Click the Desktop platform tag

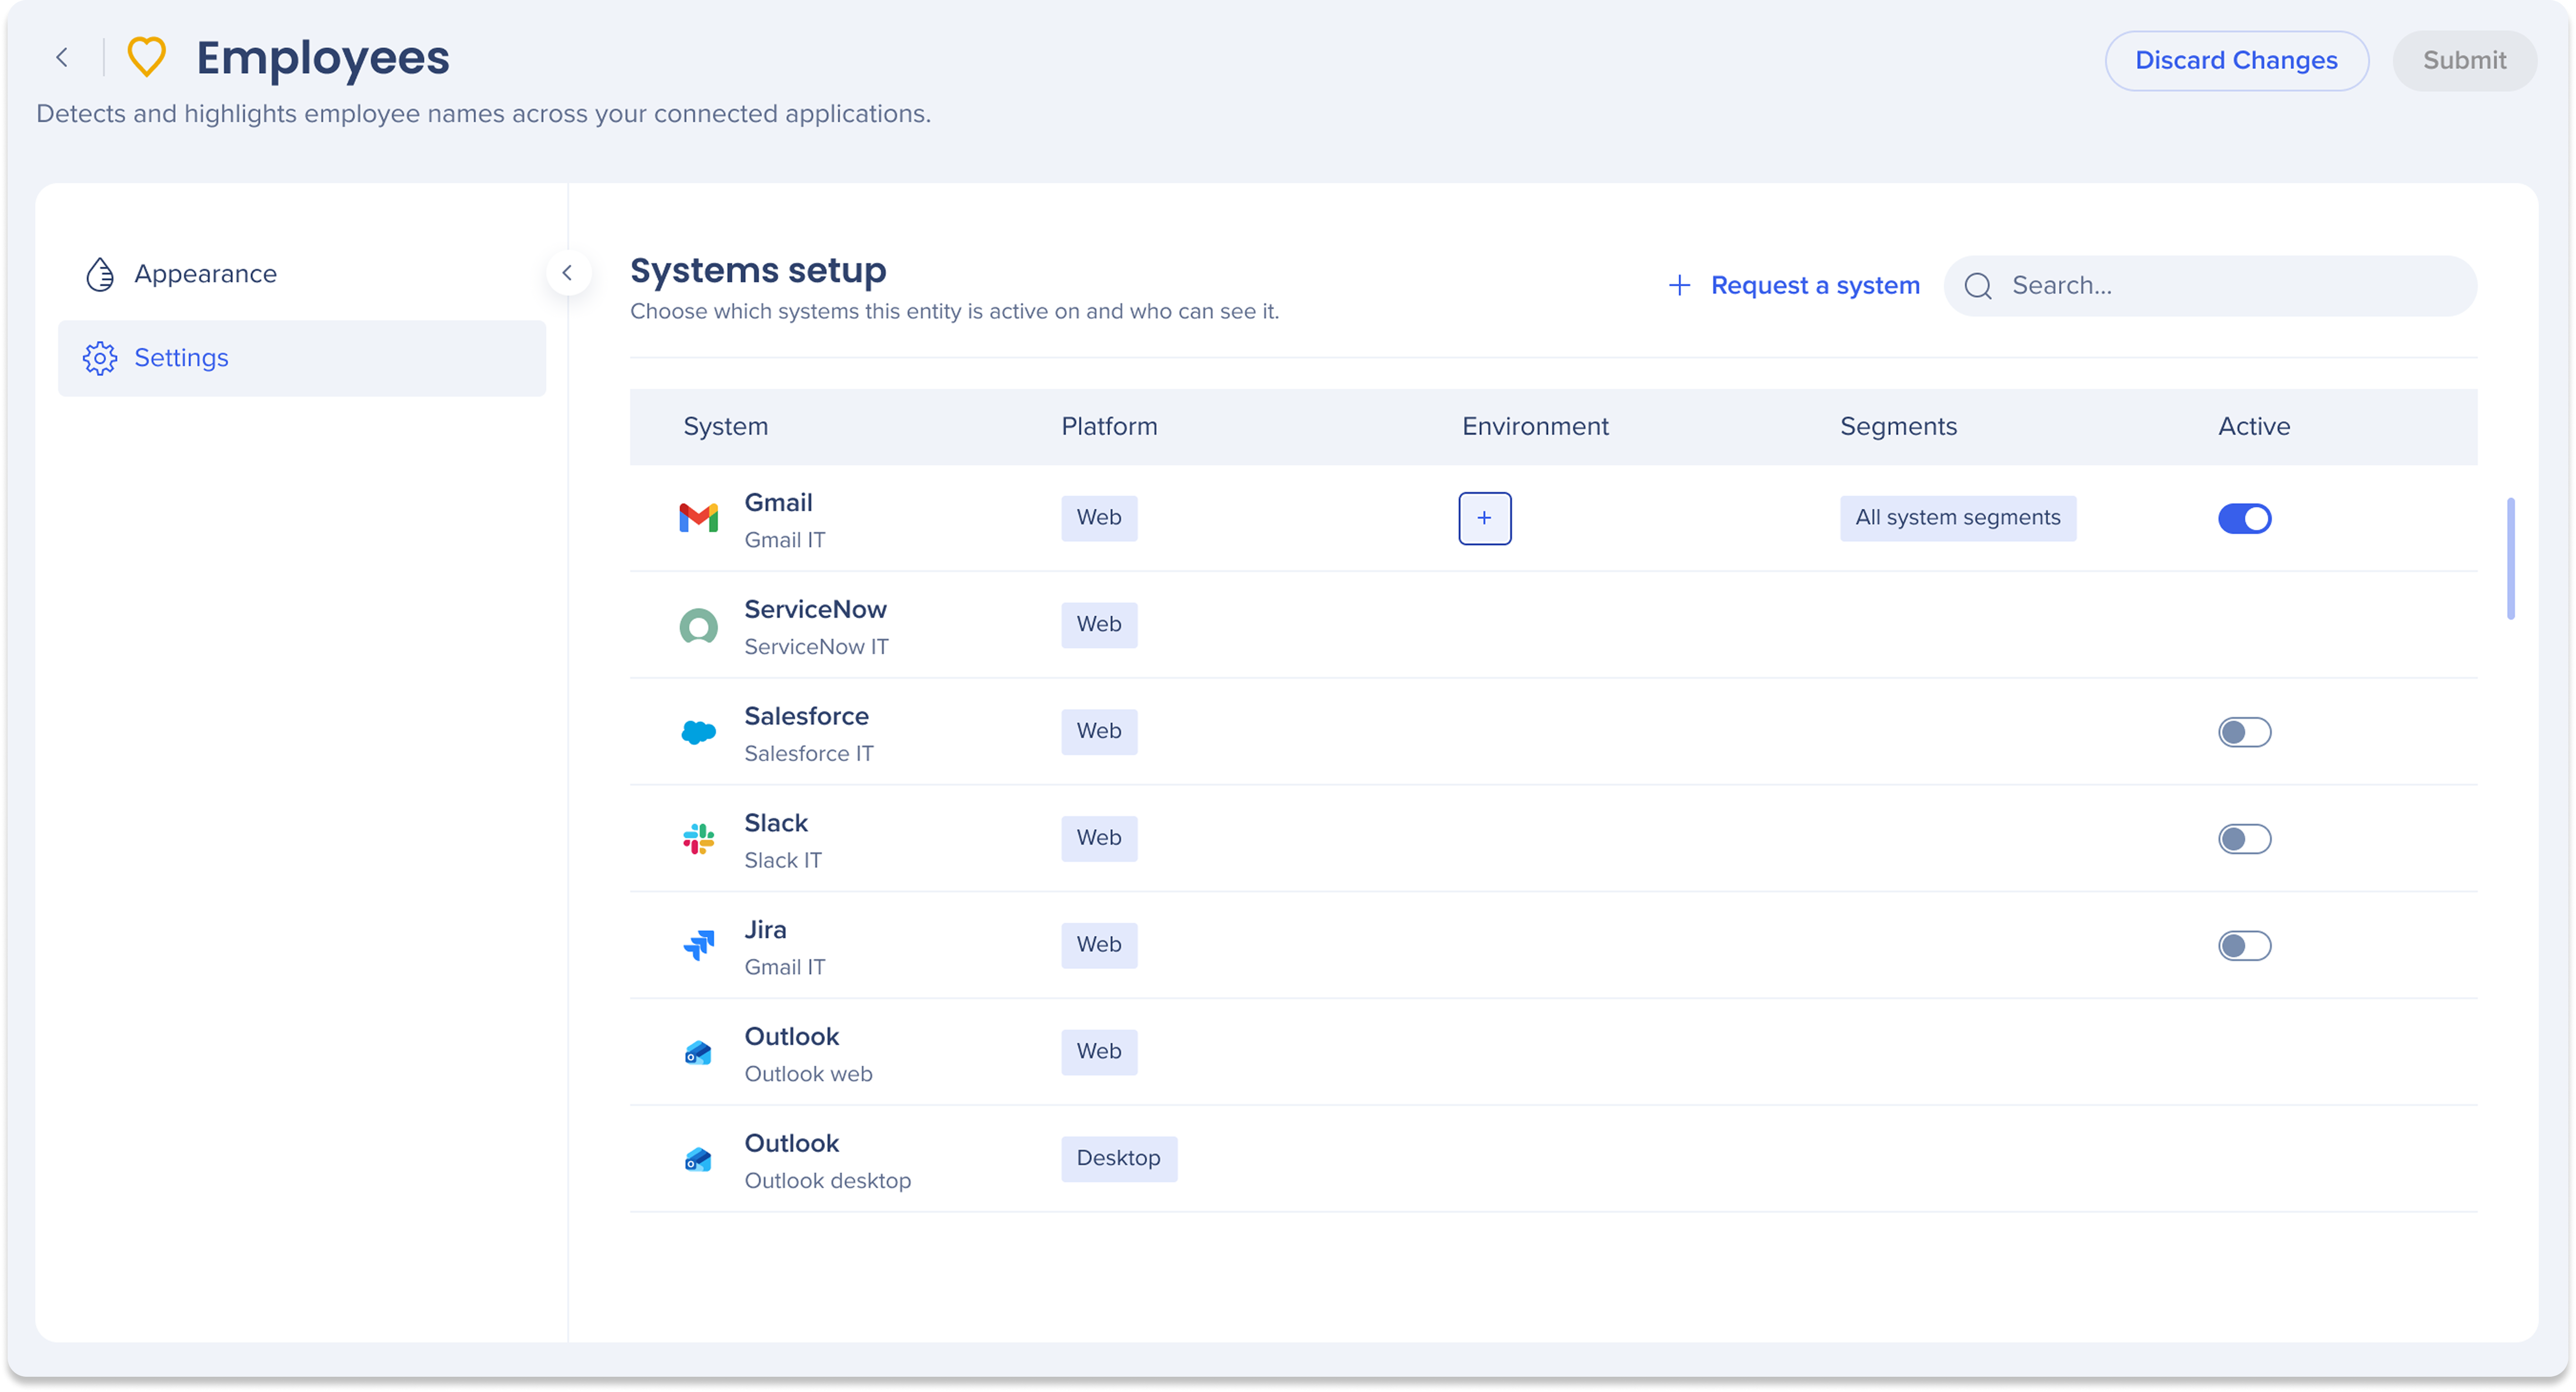pos(1119,1159)
